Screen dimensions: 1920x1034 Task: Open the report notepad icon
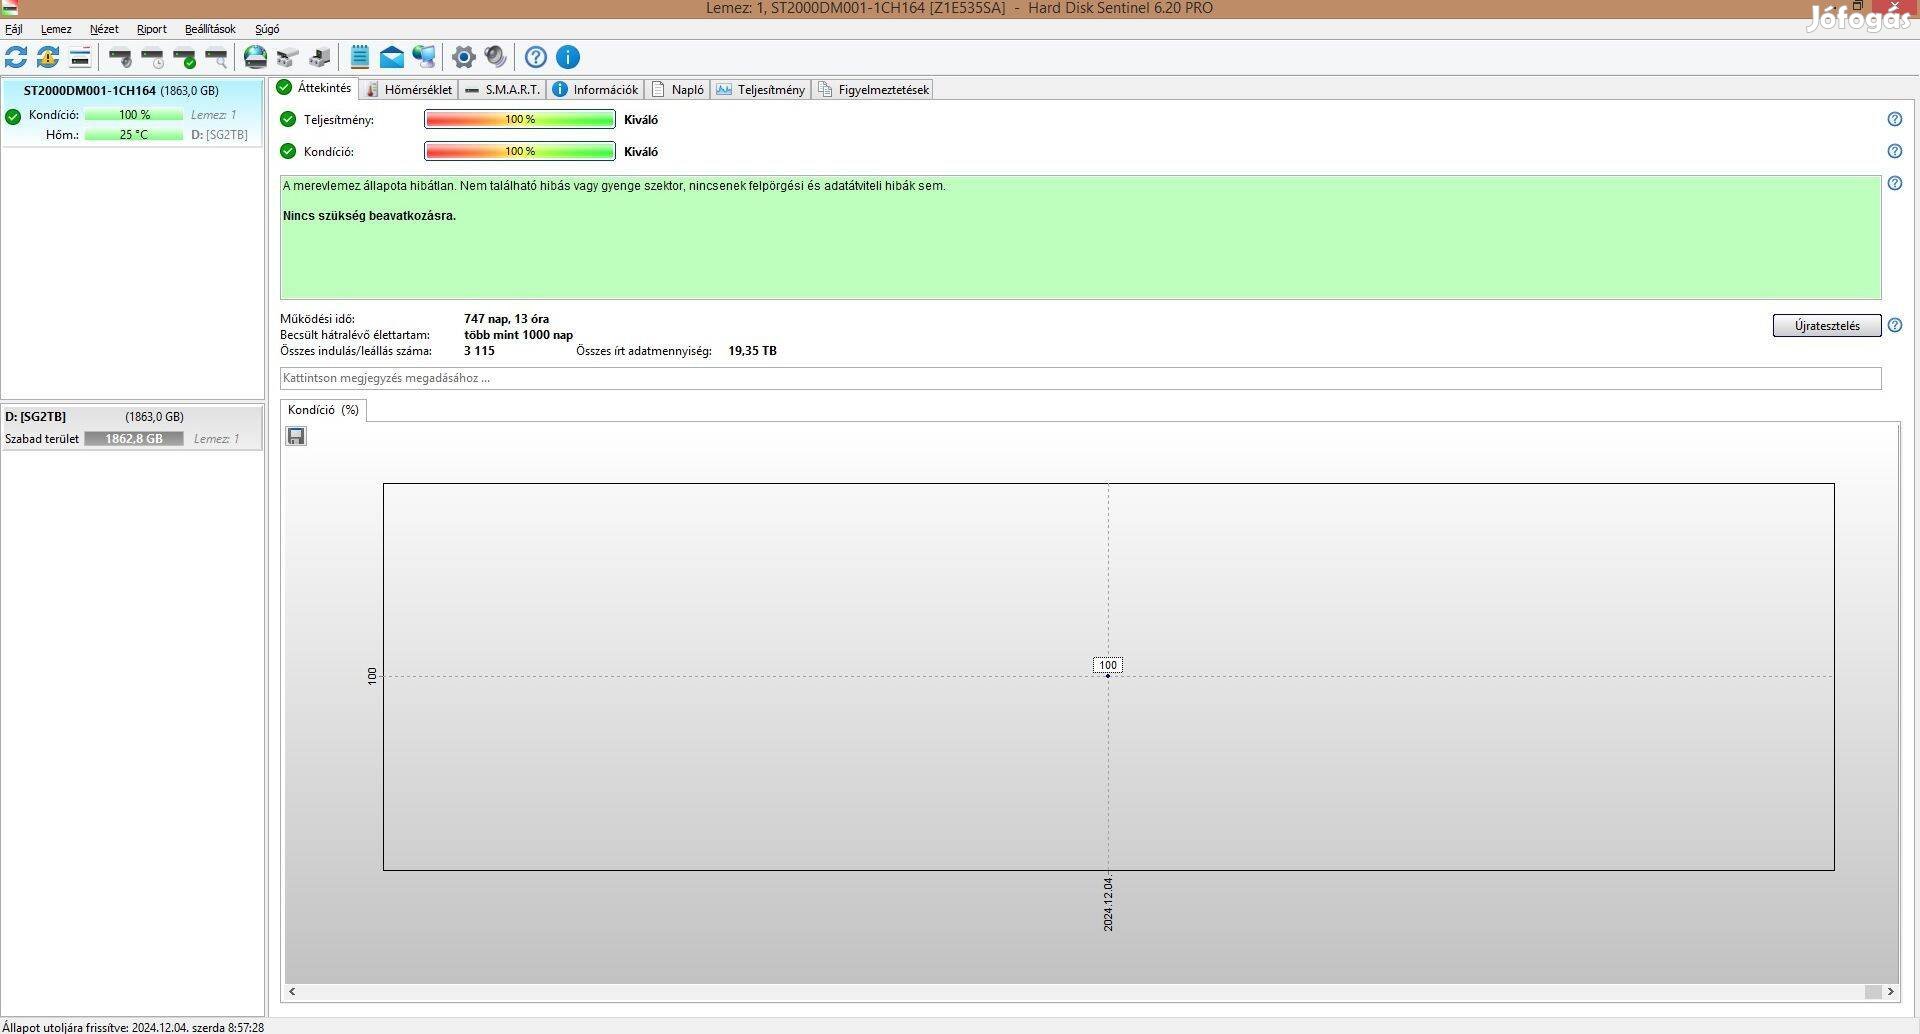point(360,57)
